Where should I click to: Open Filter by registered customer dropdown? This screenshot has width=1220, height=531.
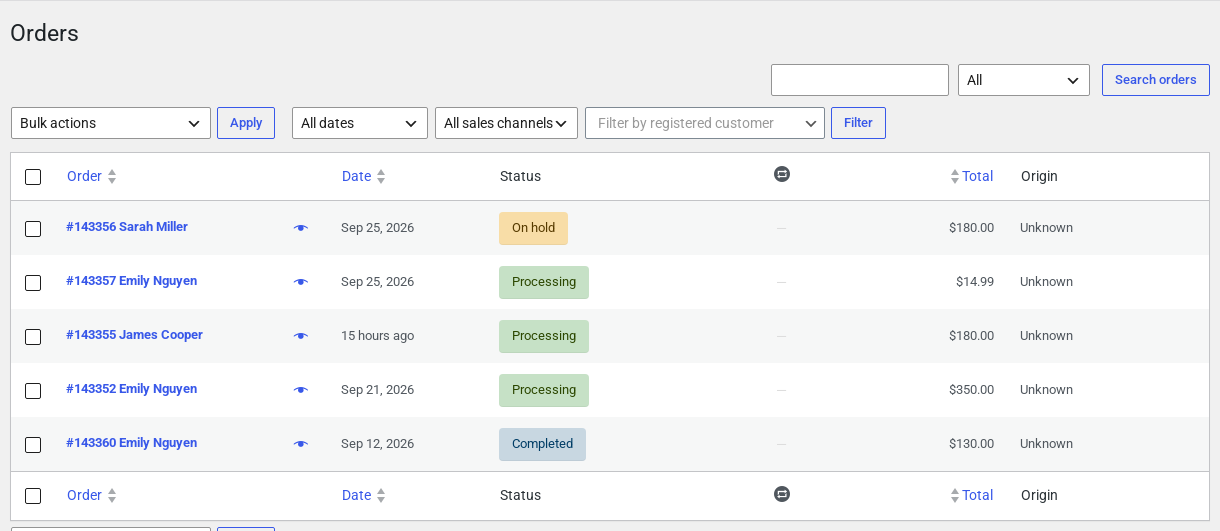pos(705,123)
